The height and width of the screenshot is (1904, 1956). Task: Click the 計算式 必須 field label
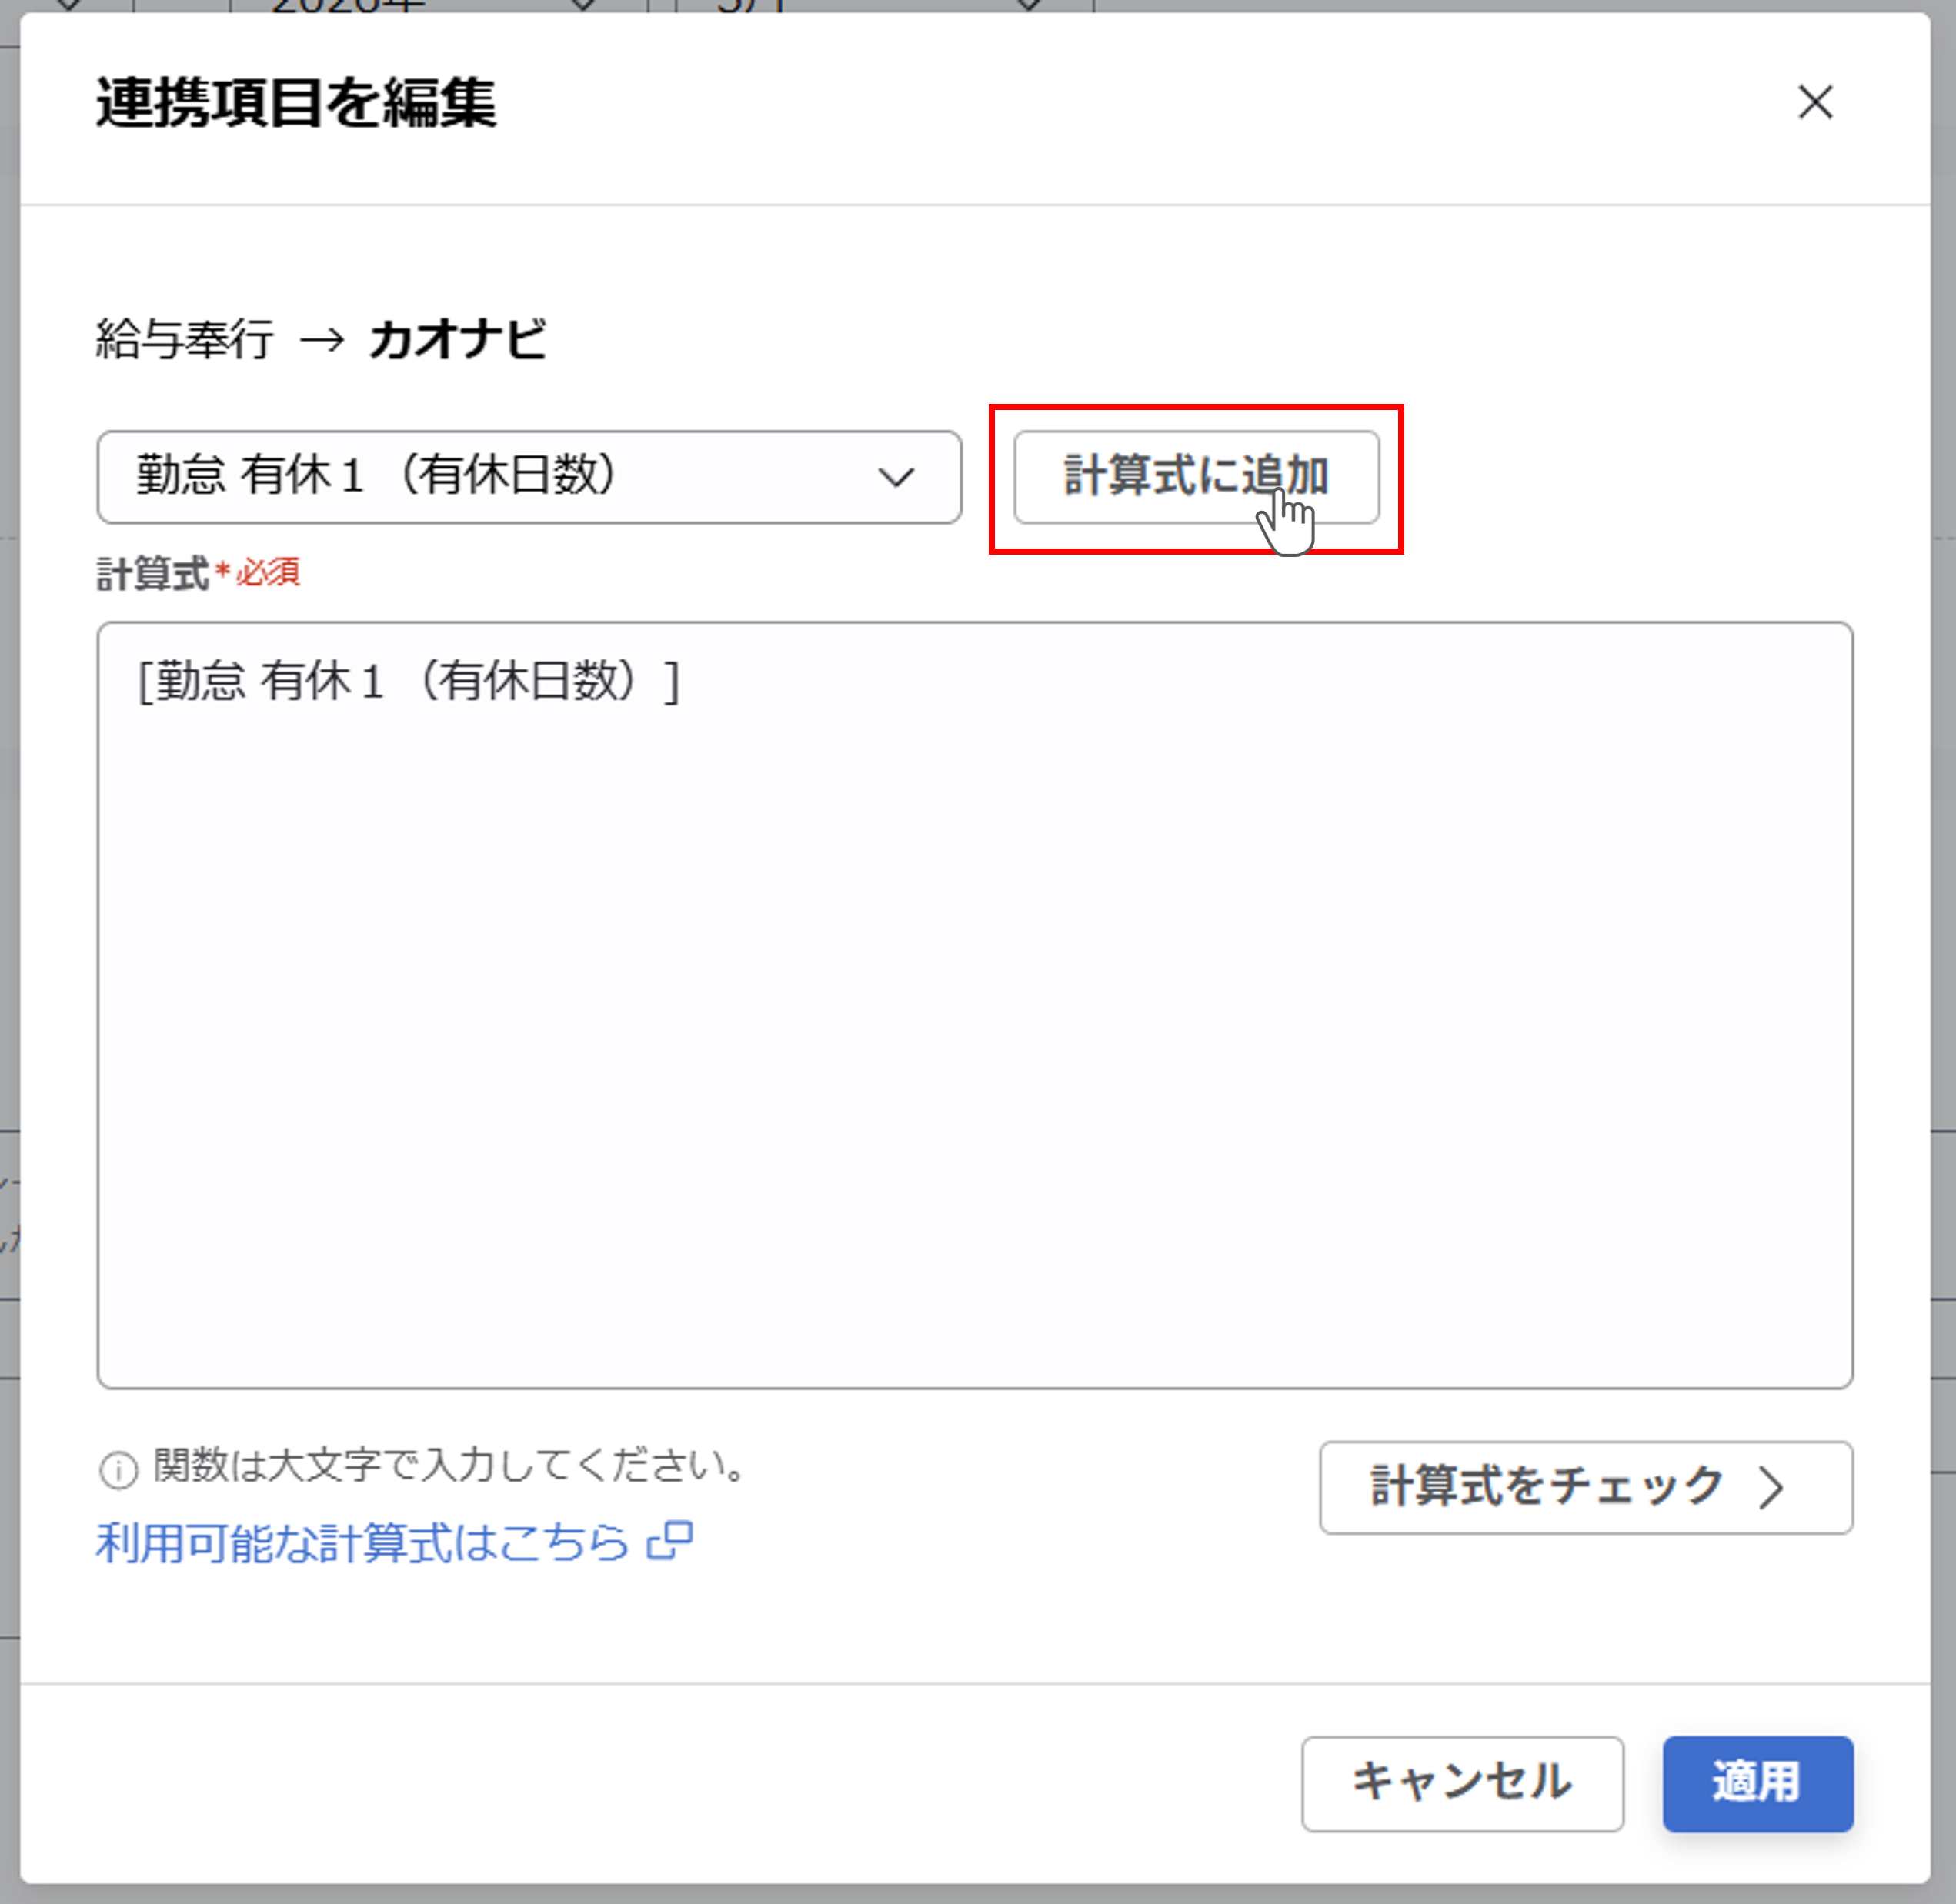198,574
